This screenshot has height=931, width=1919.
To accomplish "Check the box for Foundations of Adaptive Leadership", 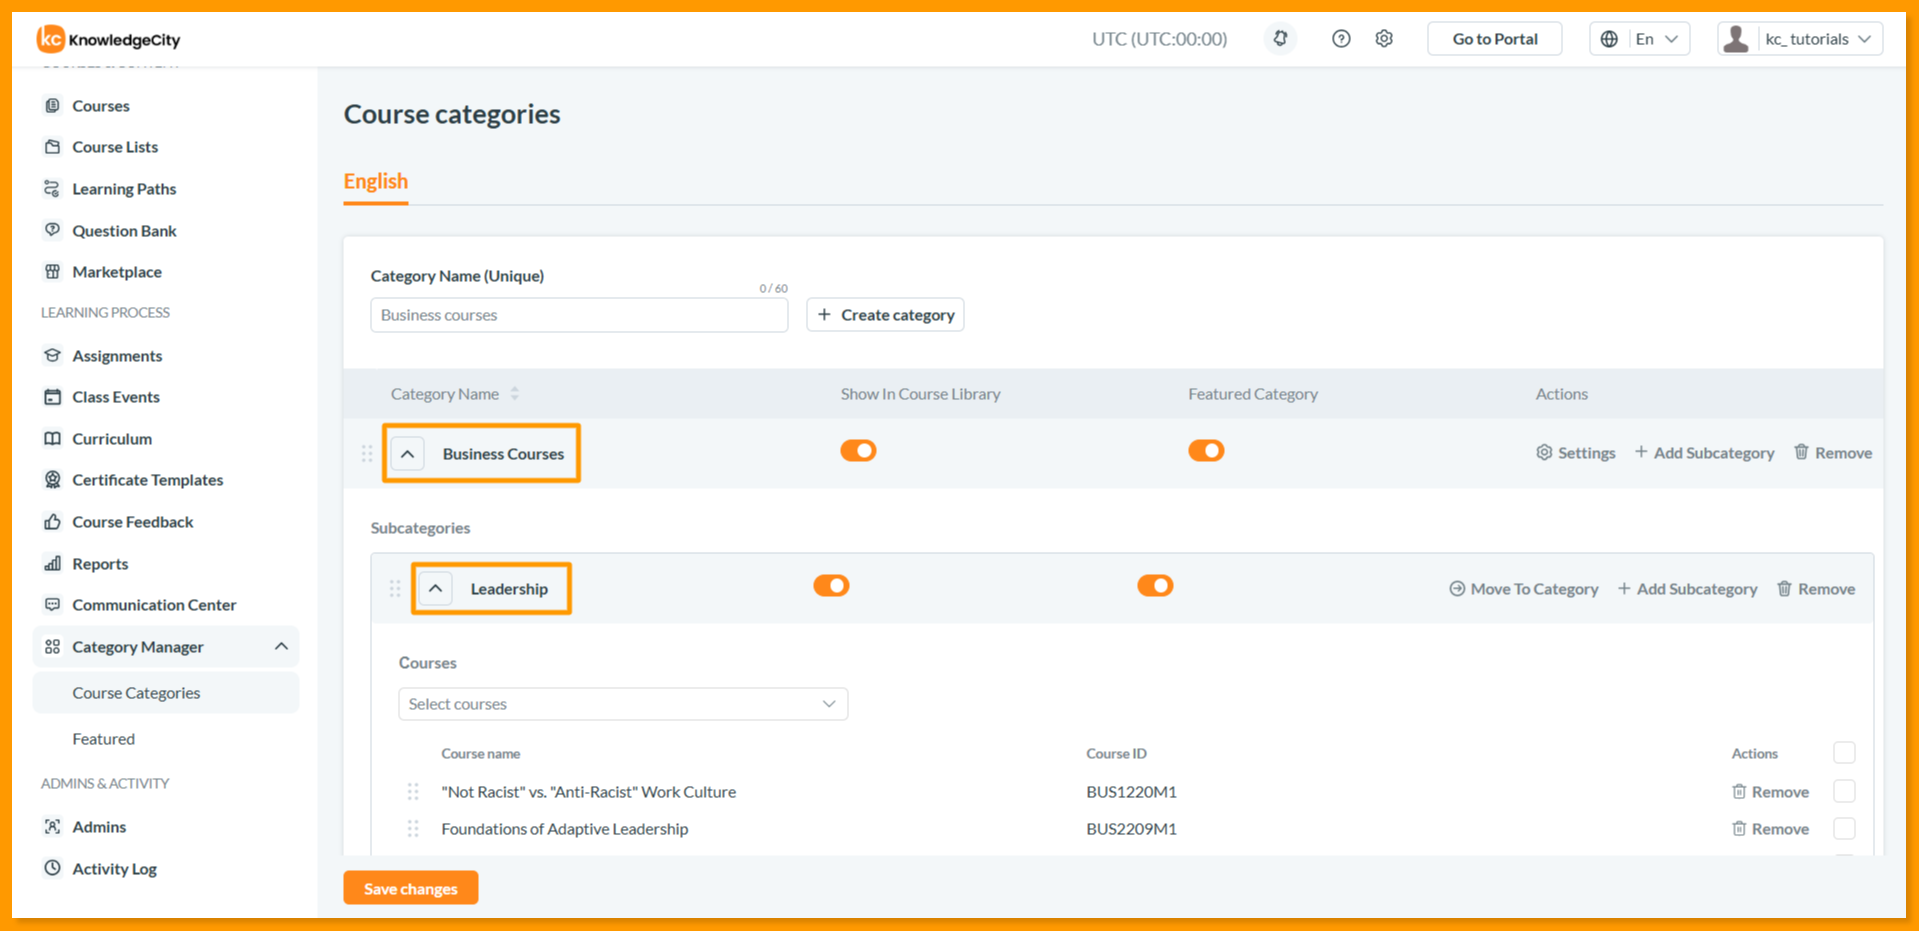I will pyautogui.click(x=1844, y=828).
